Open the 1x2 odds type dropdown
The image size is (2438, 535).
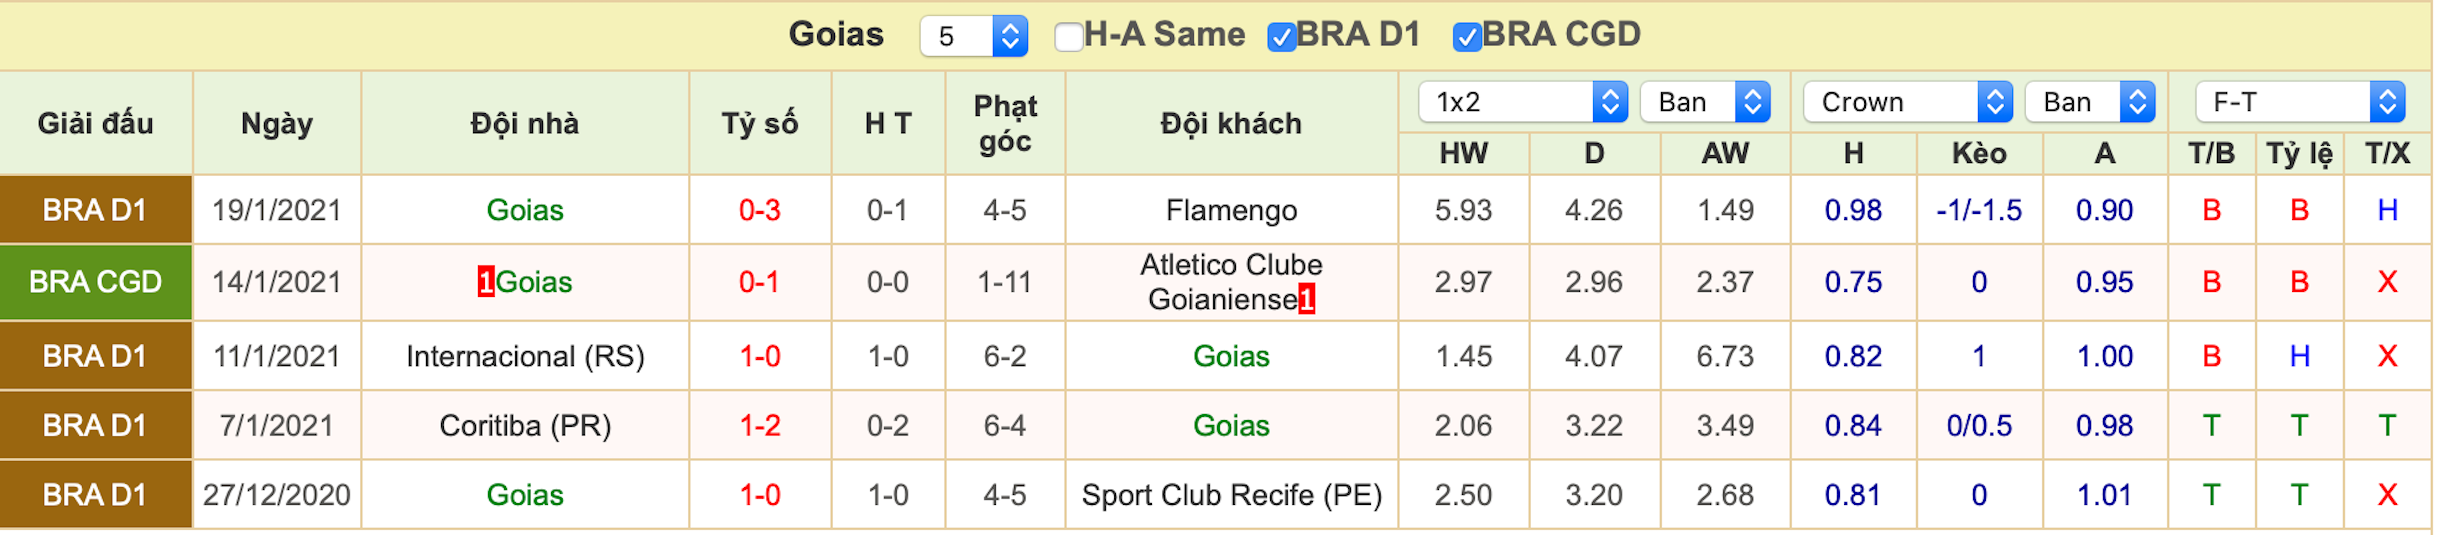[1523, 102]
